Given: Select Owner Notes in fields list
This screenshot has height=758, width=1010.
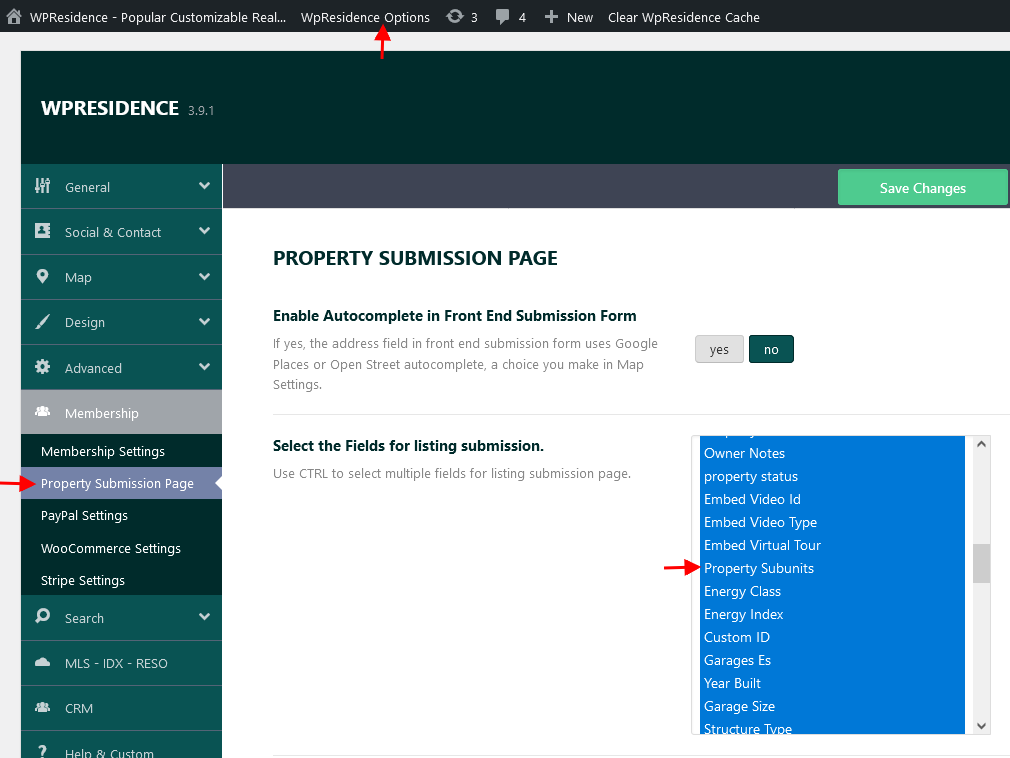Looking at the screenshot, I should pyautogui.click(x=832, y=453).
